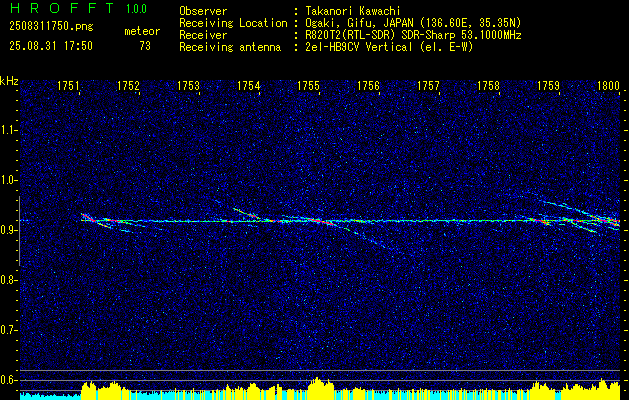Click antenna value 2el-HB9CV Vertical
Screen dimensions: 629x400
(x=359, y=47)
